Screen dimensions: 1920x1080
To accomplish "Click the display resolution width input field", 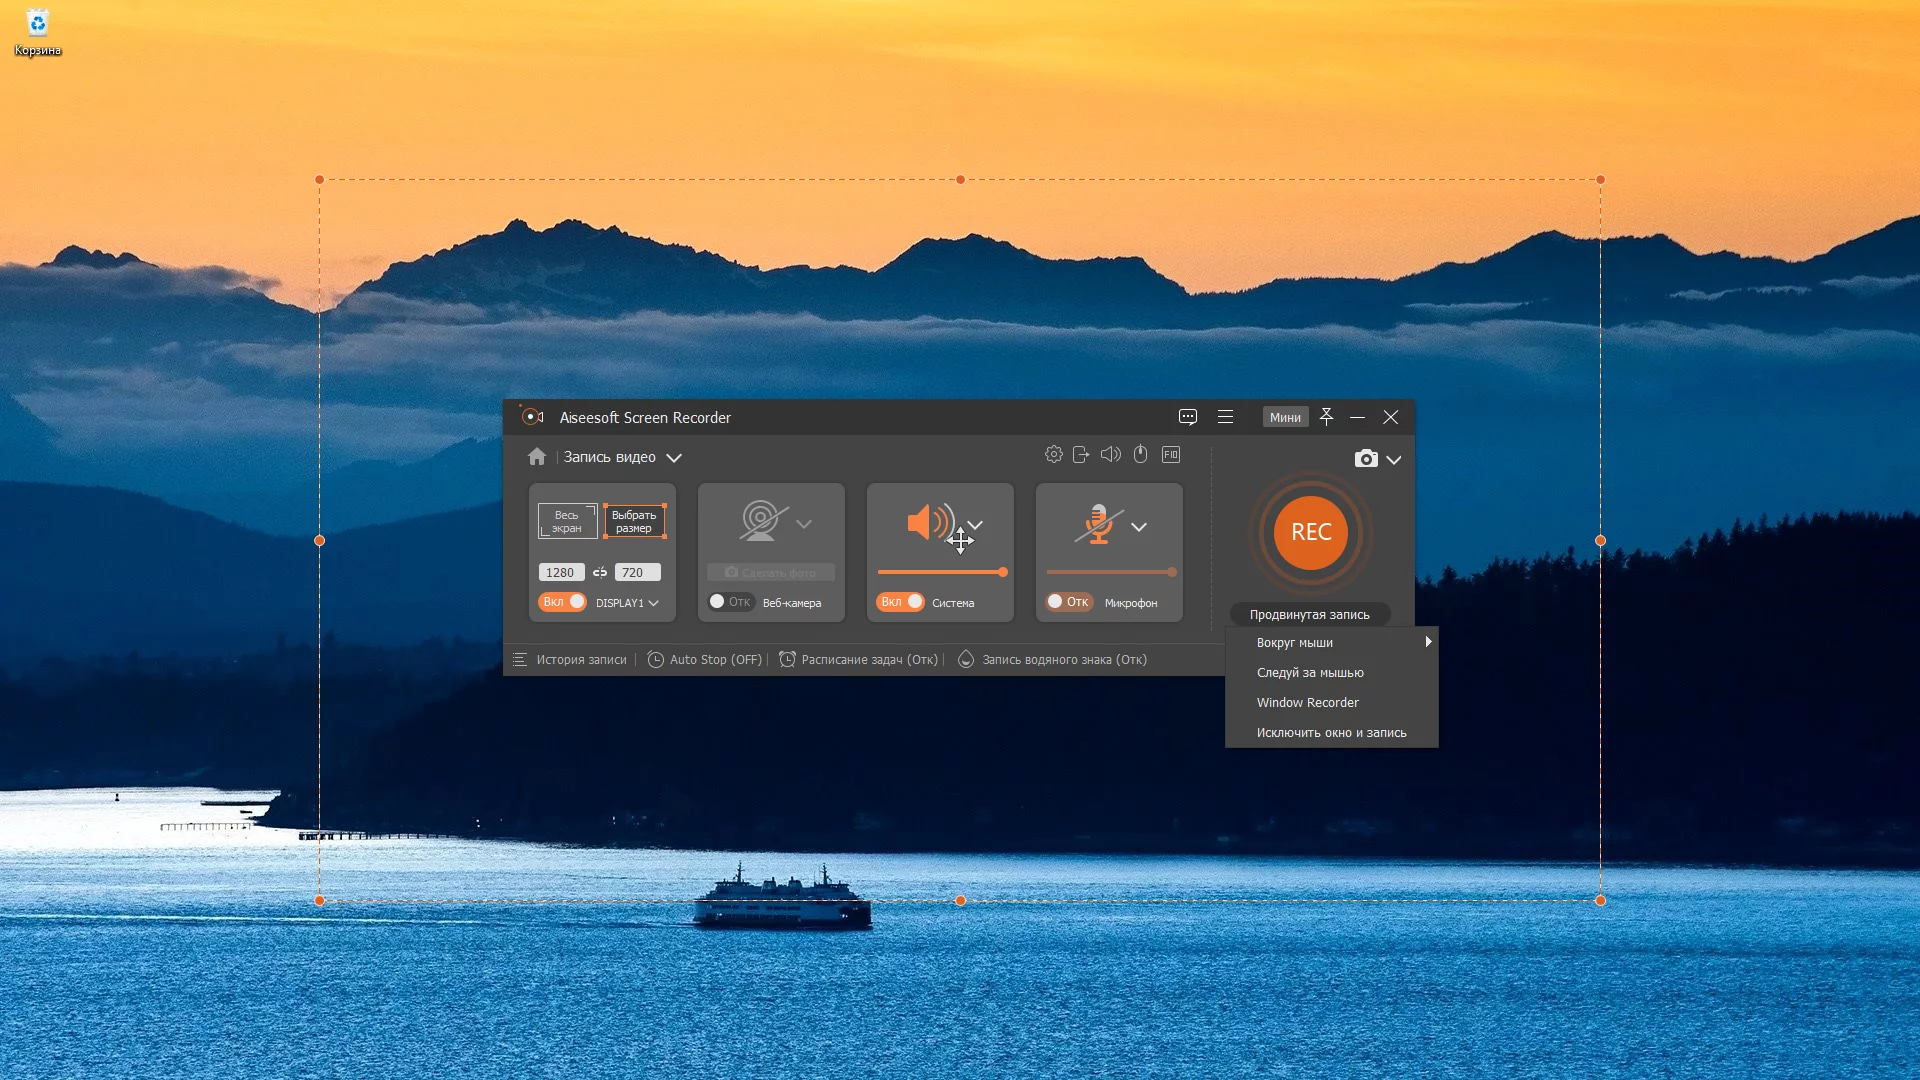I will pos(560,571).
